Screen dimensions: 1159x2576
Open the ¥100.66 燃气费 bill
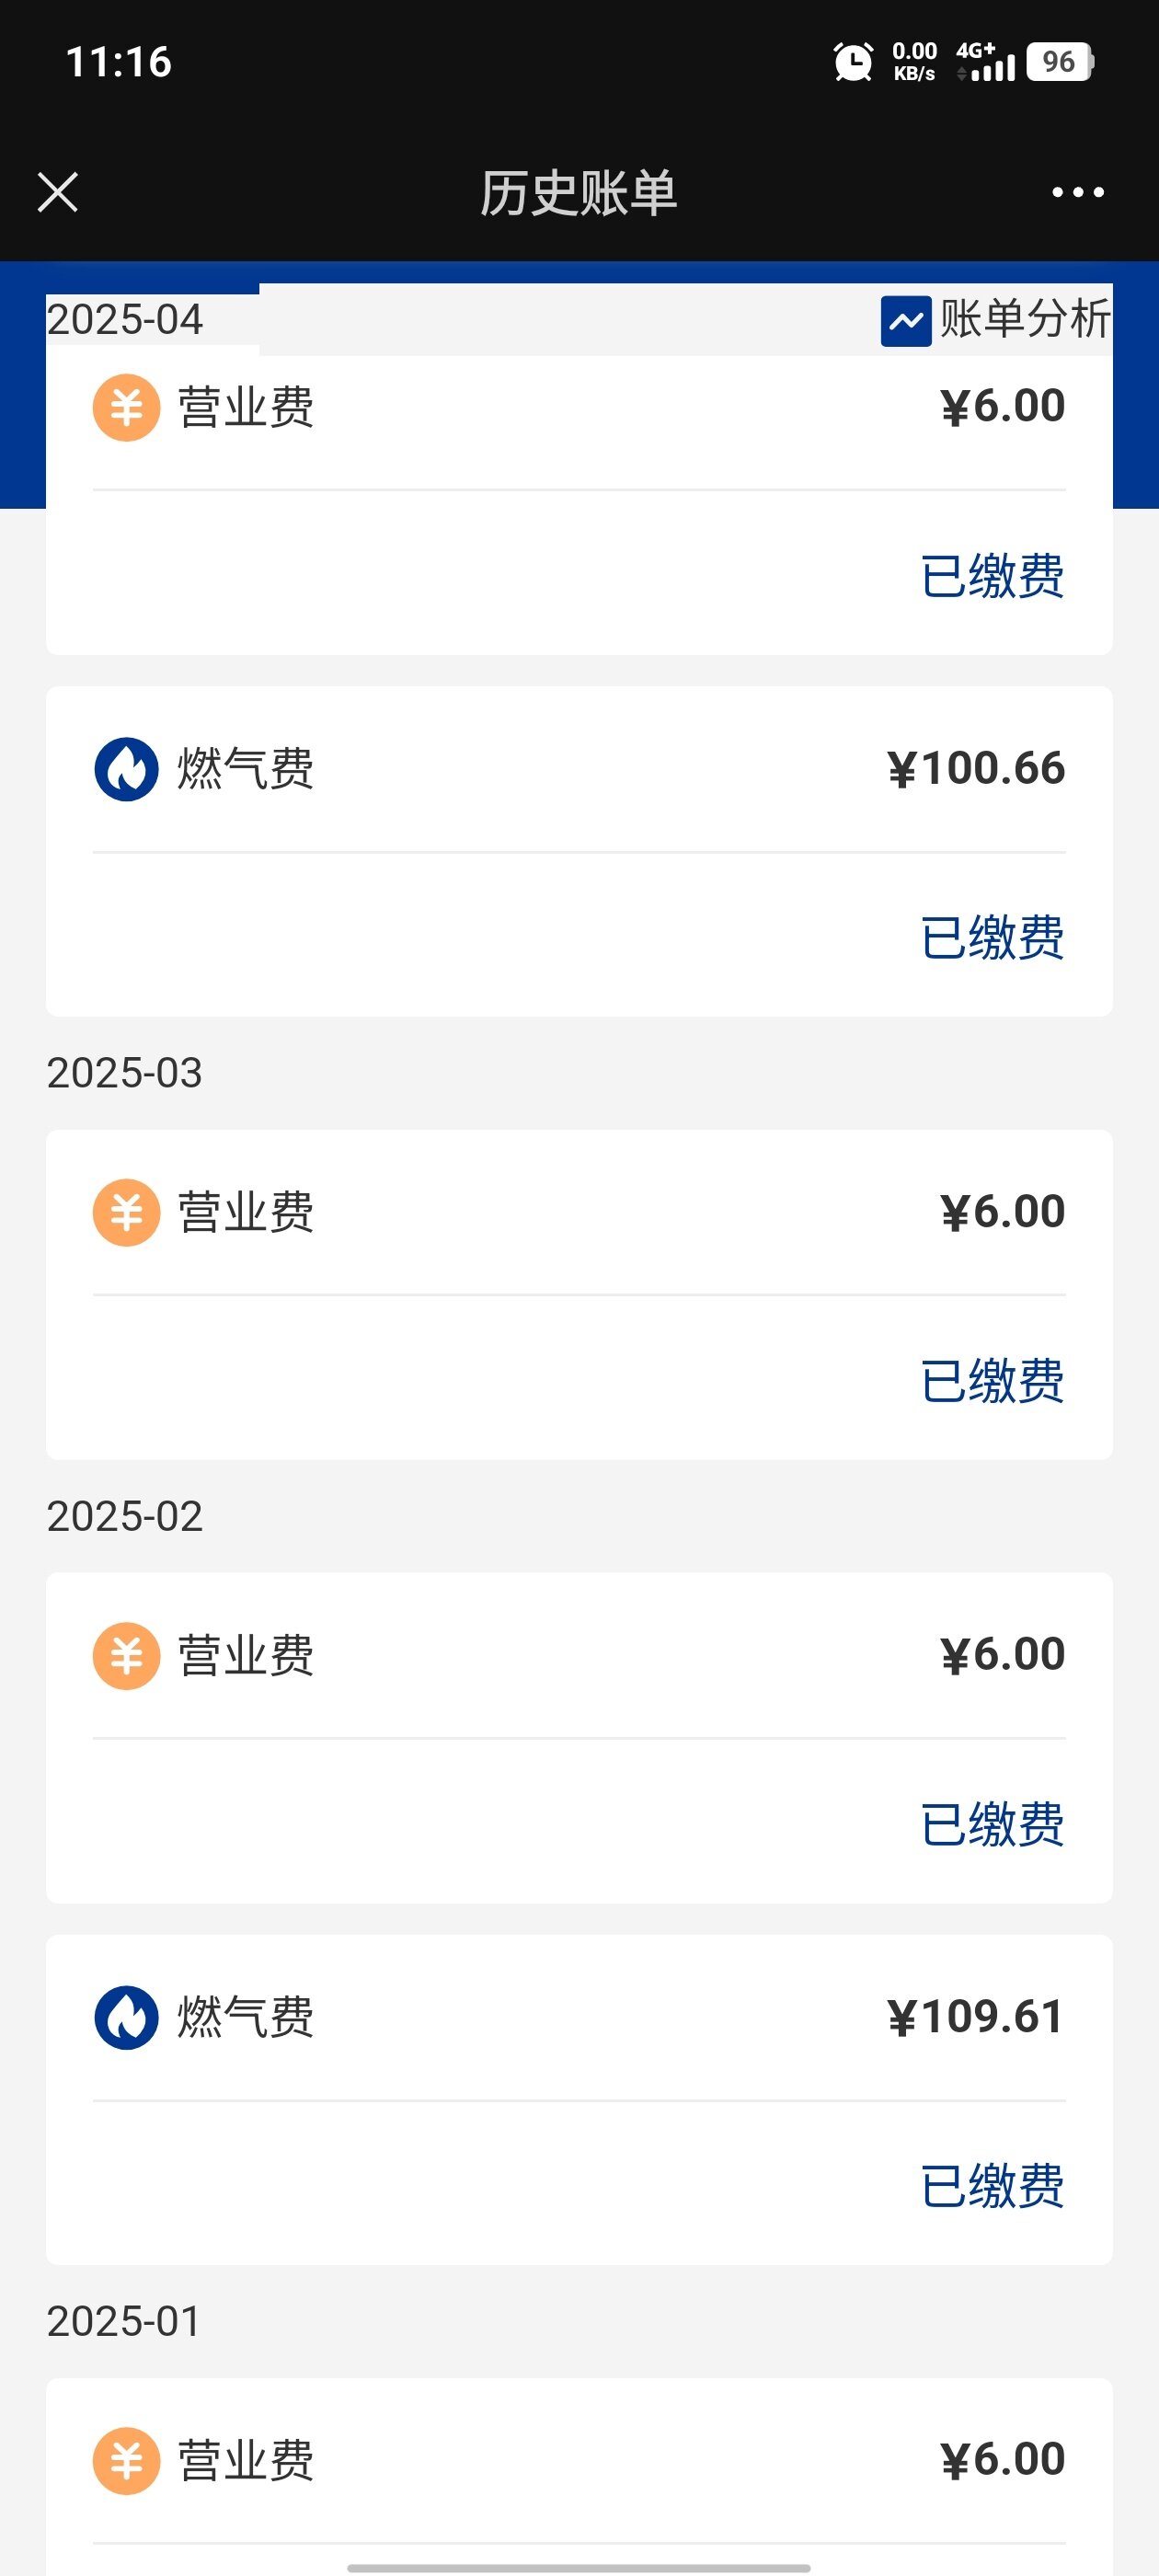tap(579, 769)
